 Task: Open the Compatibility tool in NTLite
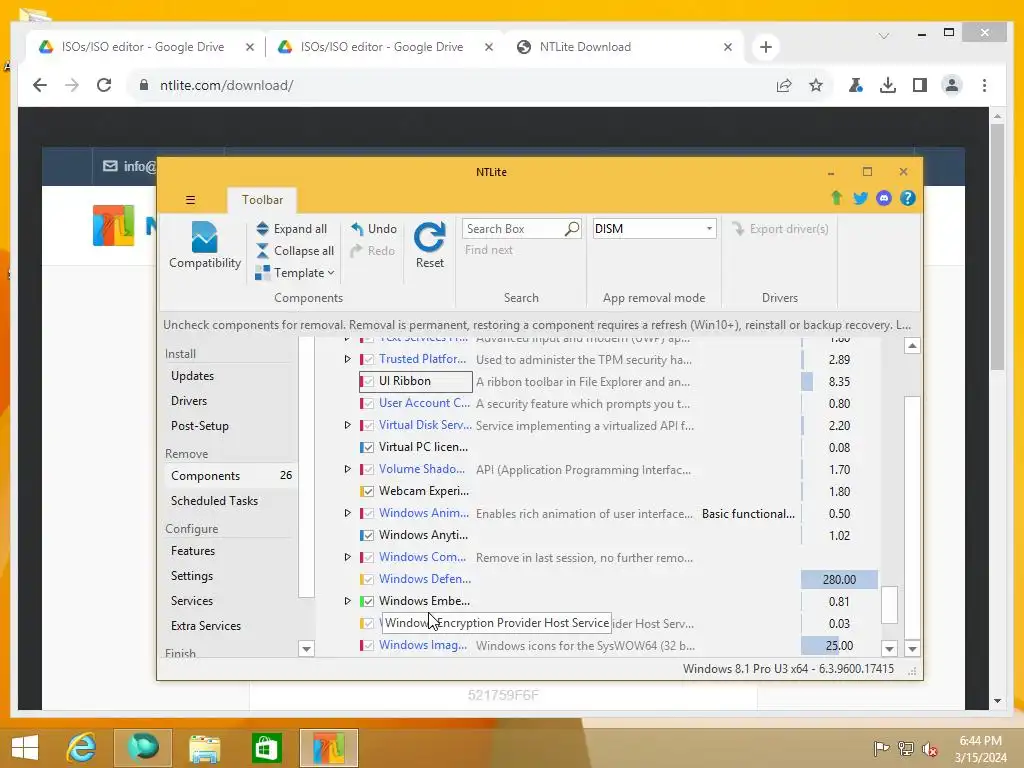[204, 245]
